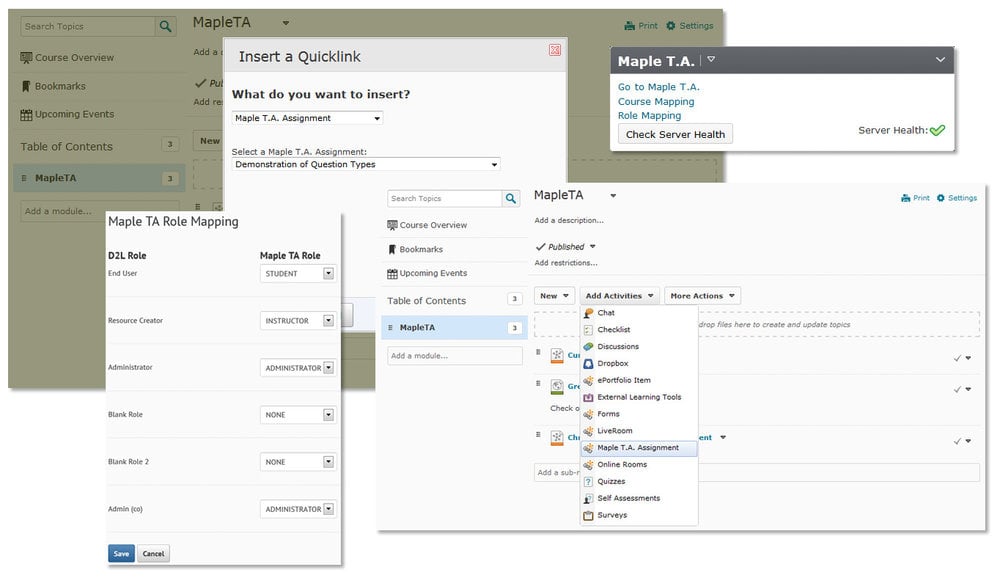Image resolution: width=1000 pixels, height=578 pixels.
Task: Collapse the Maple T.A. widget using its chevron
Action: tap(939, 60)
